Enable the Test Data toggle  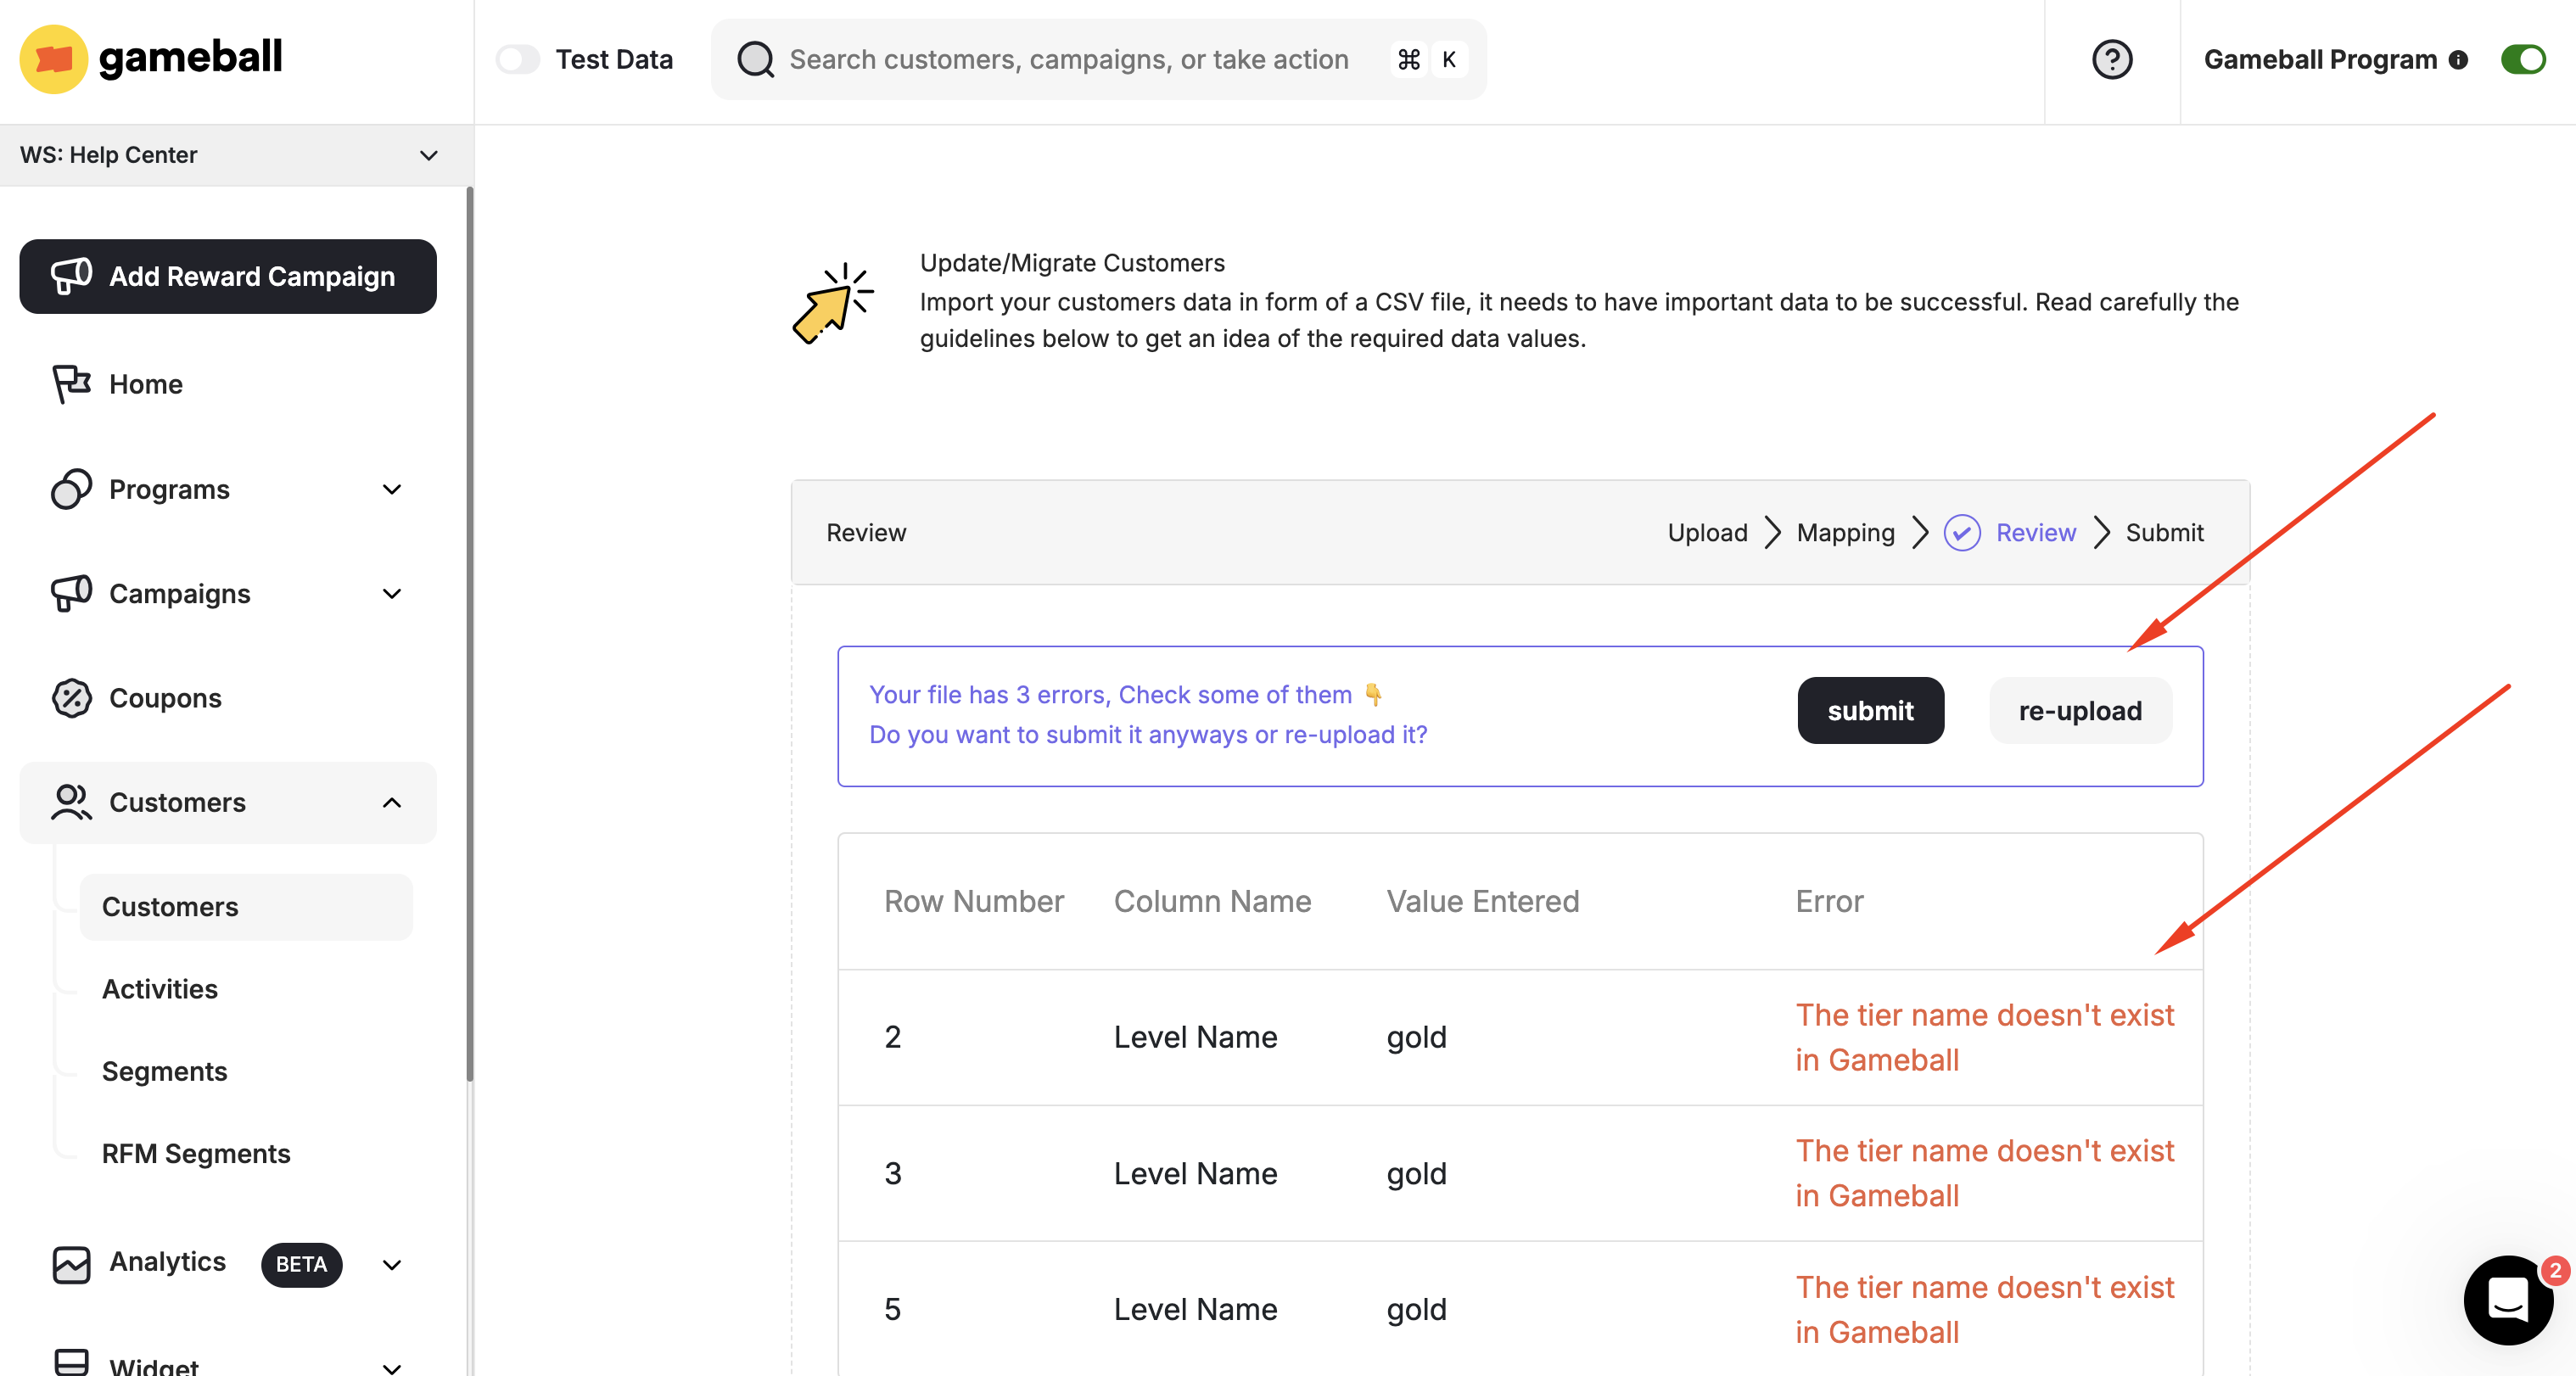(x=518, y=59)
